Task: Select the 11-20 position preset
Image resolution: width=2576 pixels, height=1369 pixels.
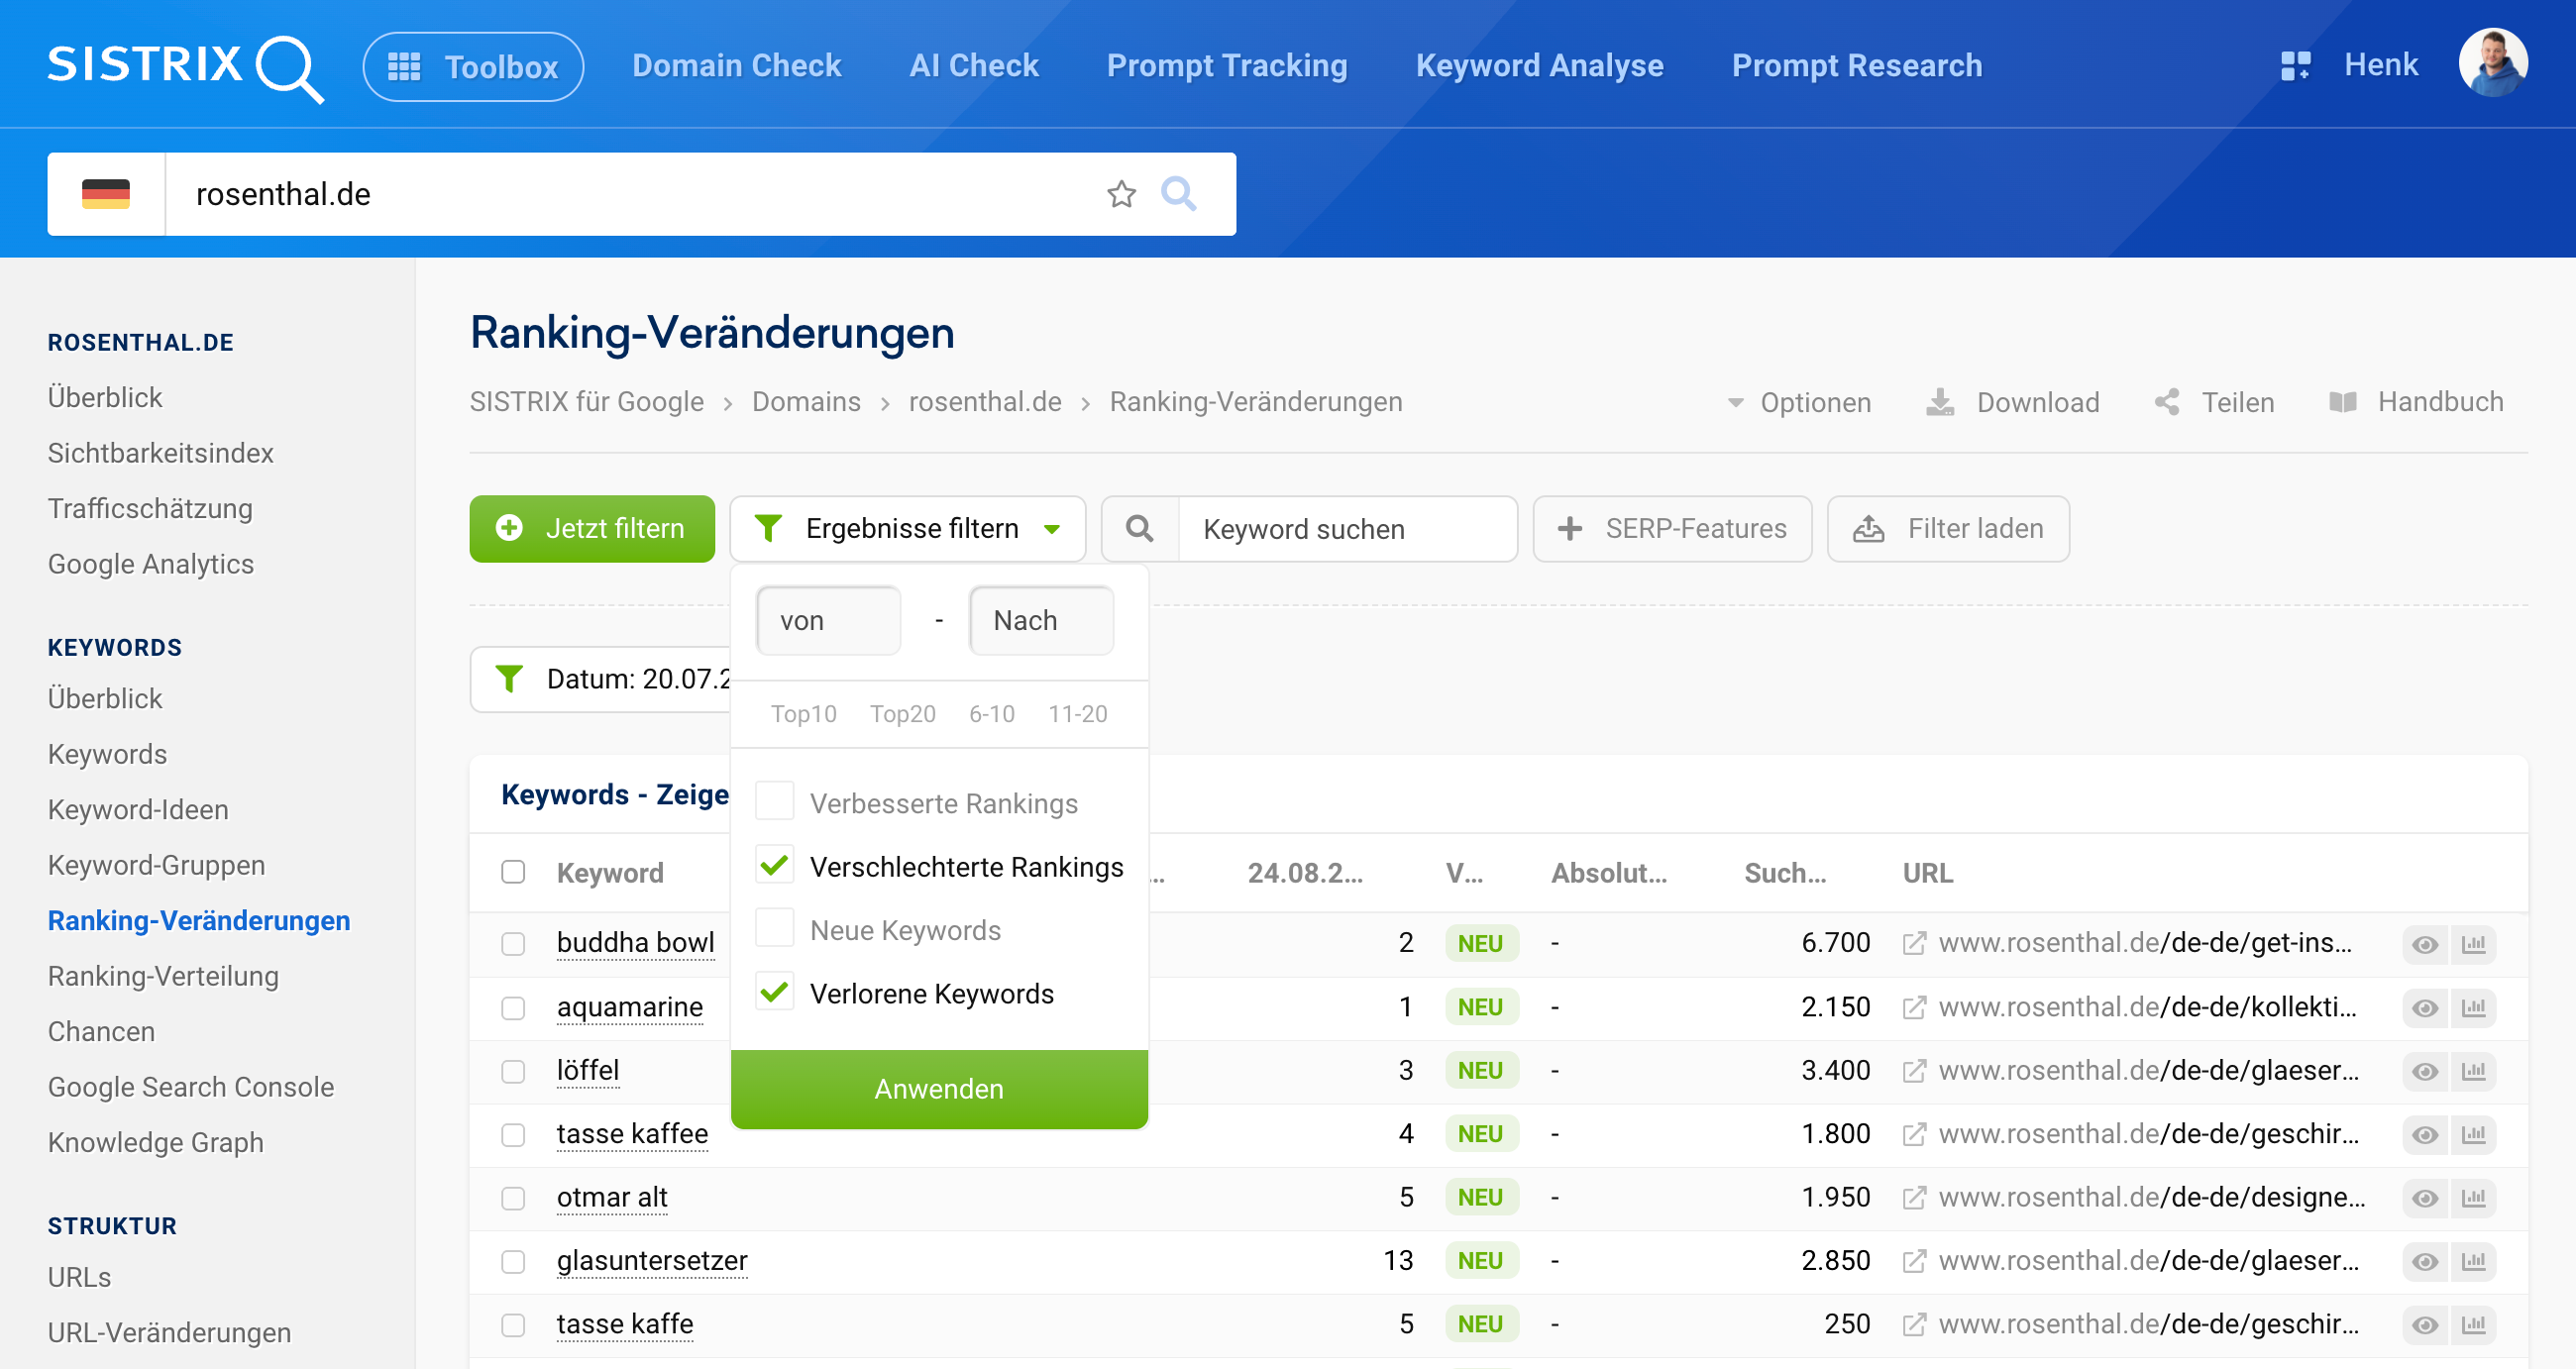Action: (1077, 714)
